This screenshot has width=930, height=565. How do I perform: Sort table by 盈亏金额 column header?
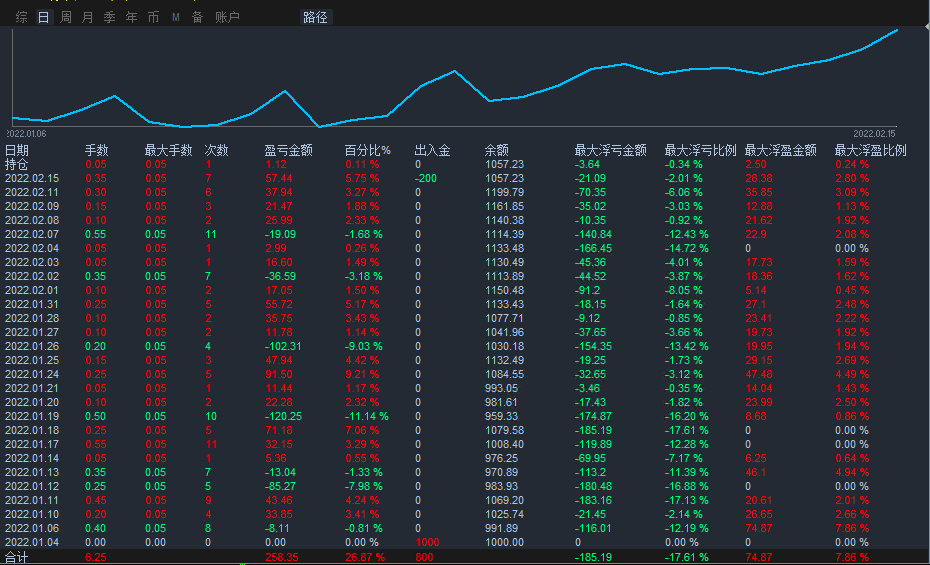click(x=288, y=150)
